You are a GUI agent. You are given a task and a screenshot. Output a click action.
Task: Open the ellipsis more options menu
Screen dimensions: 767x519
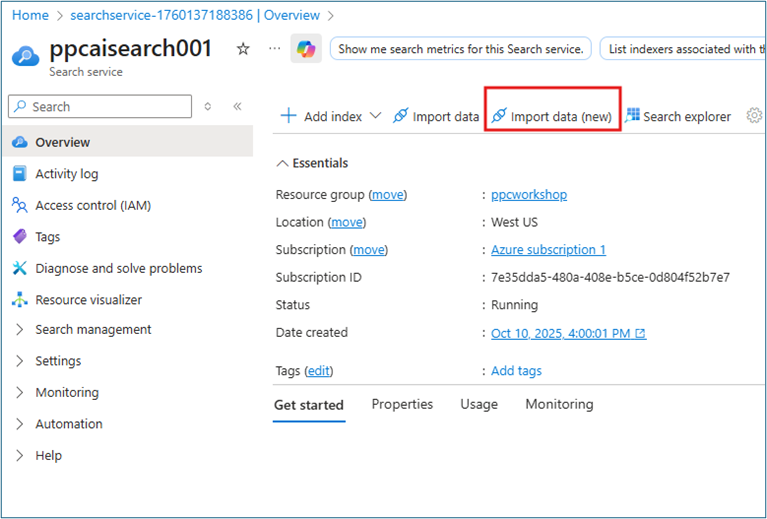pos(275,48)
